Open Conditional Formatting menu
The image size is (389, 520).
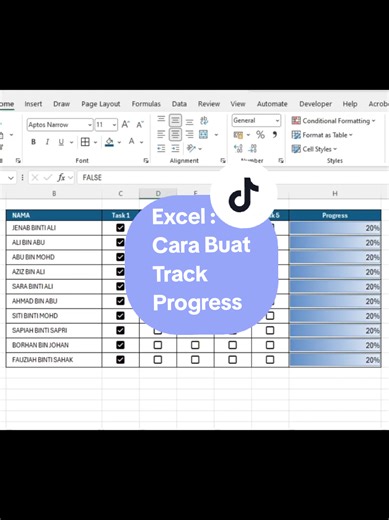tap(333, 121)
